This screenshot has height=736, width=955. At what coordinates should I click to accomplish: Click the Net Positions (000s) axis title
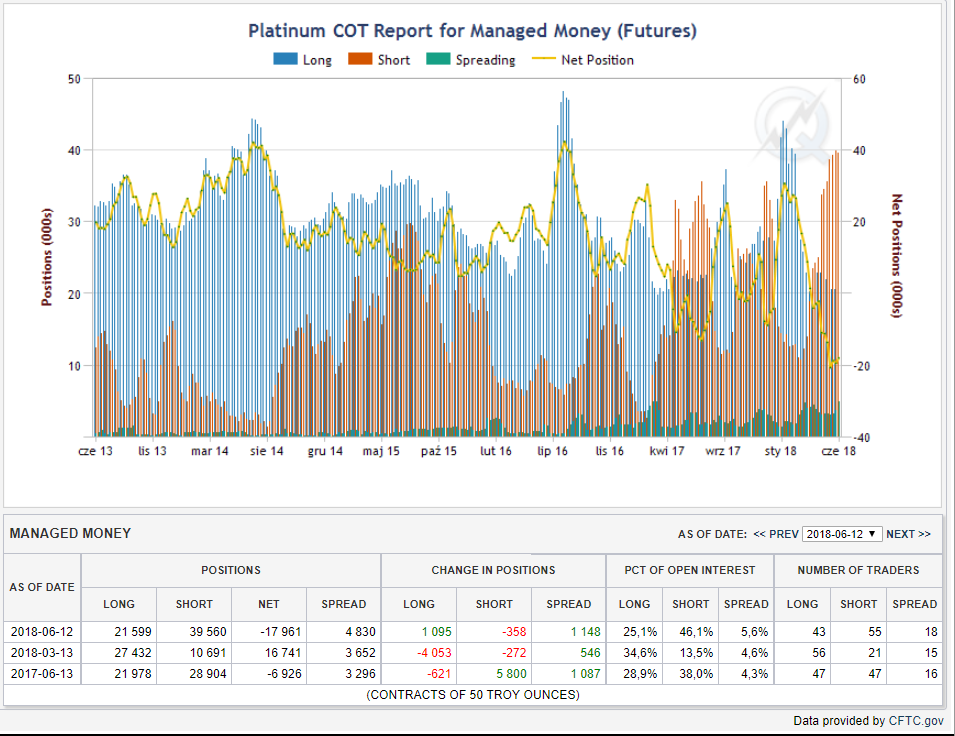[x=897, y=256]
